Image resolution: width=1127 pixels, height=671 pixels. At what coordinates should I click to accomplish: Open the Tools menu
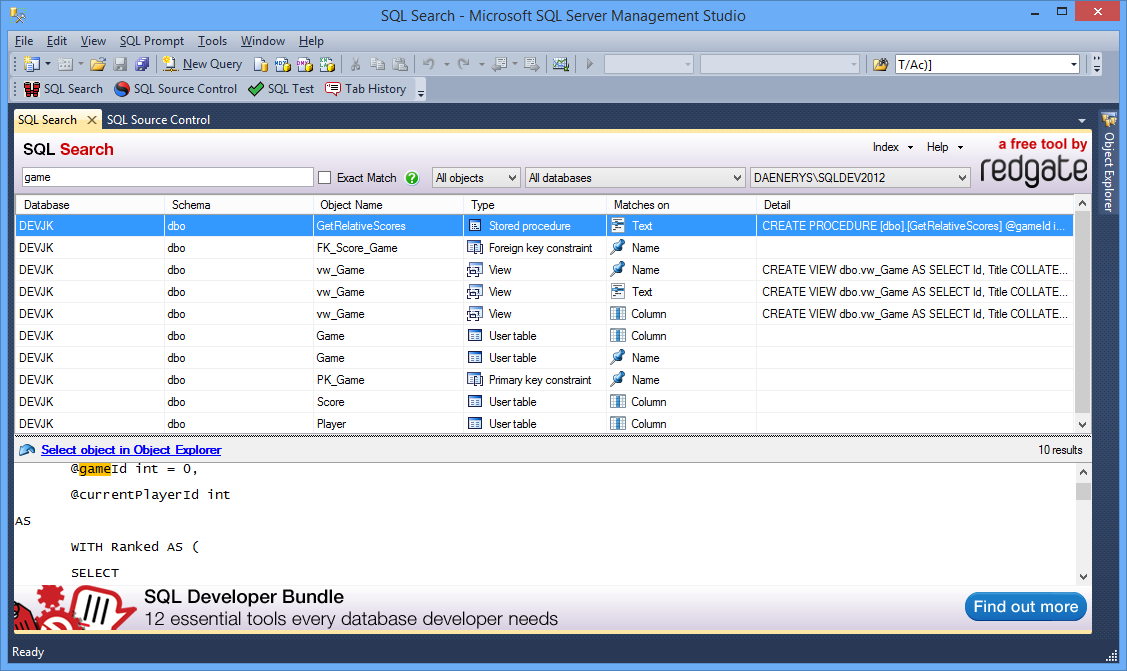(212, 41)
